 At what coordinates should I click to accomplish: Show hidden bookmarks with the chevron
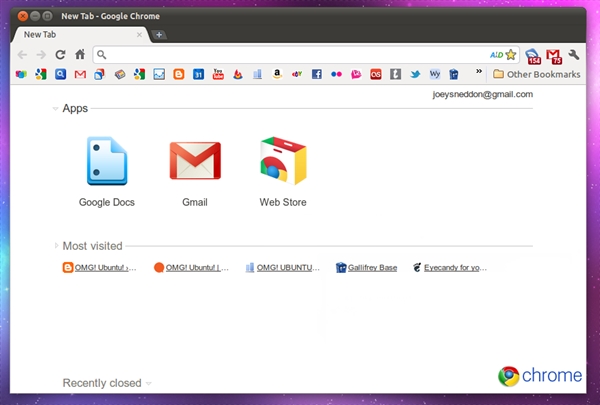[478, 73]
